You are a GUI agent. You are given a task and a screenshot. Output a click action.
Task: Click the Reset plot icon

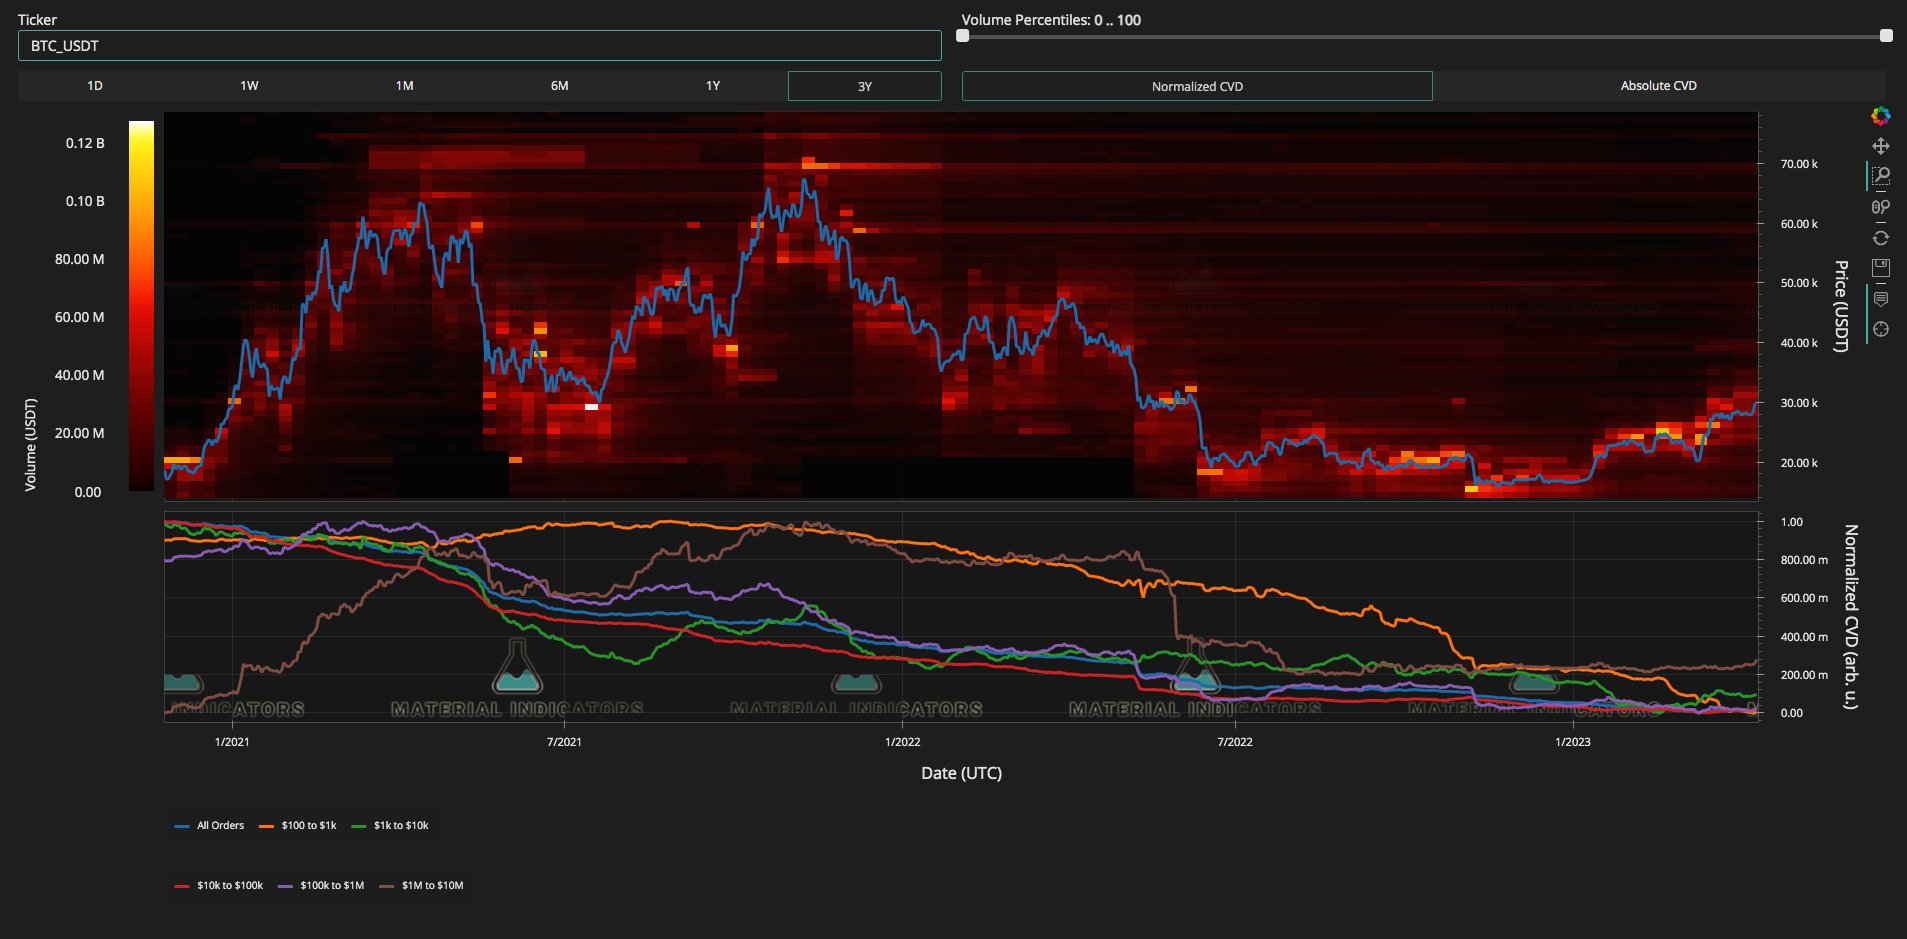[1880, 238]
